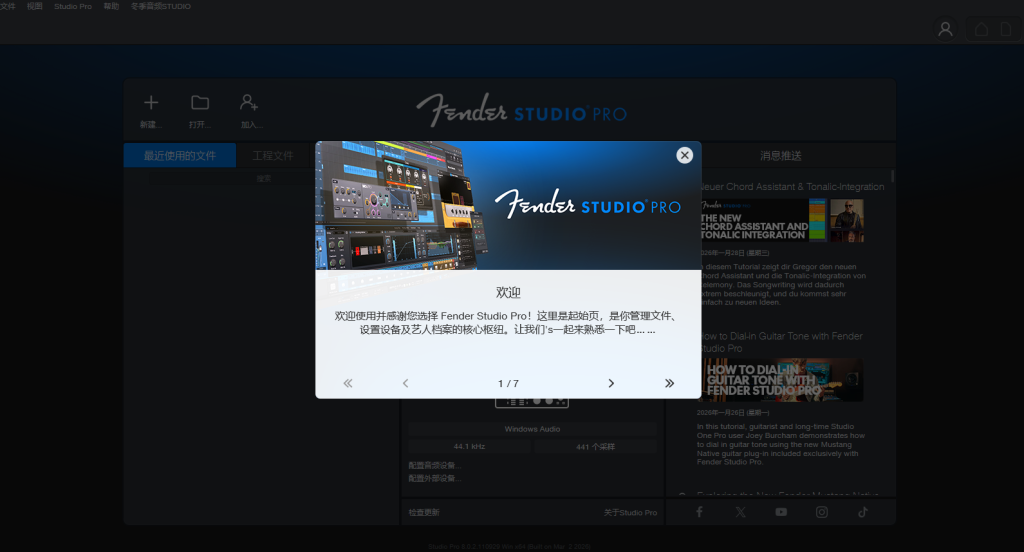Open the 冬季音频STUDIO menu
Image resolution: width=1024 pixels, height=552 pixels.
pyautogui.click(x=161, y=6)
